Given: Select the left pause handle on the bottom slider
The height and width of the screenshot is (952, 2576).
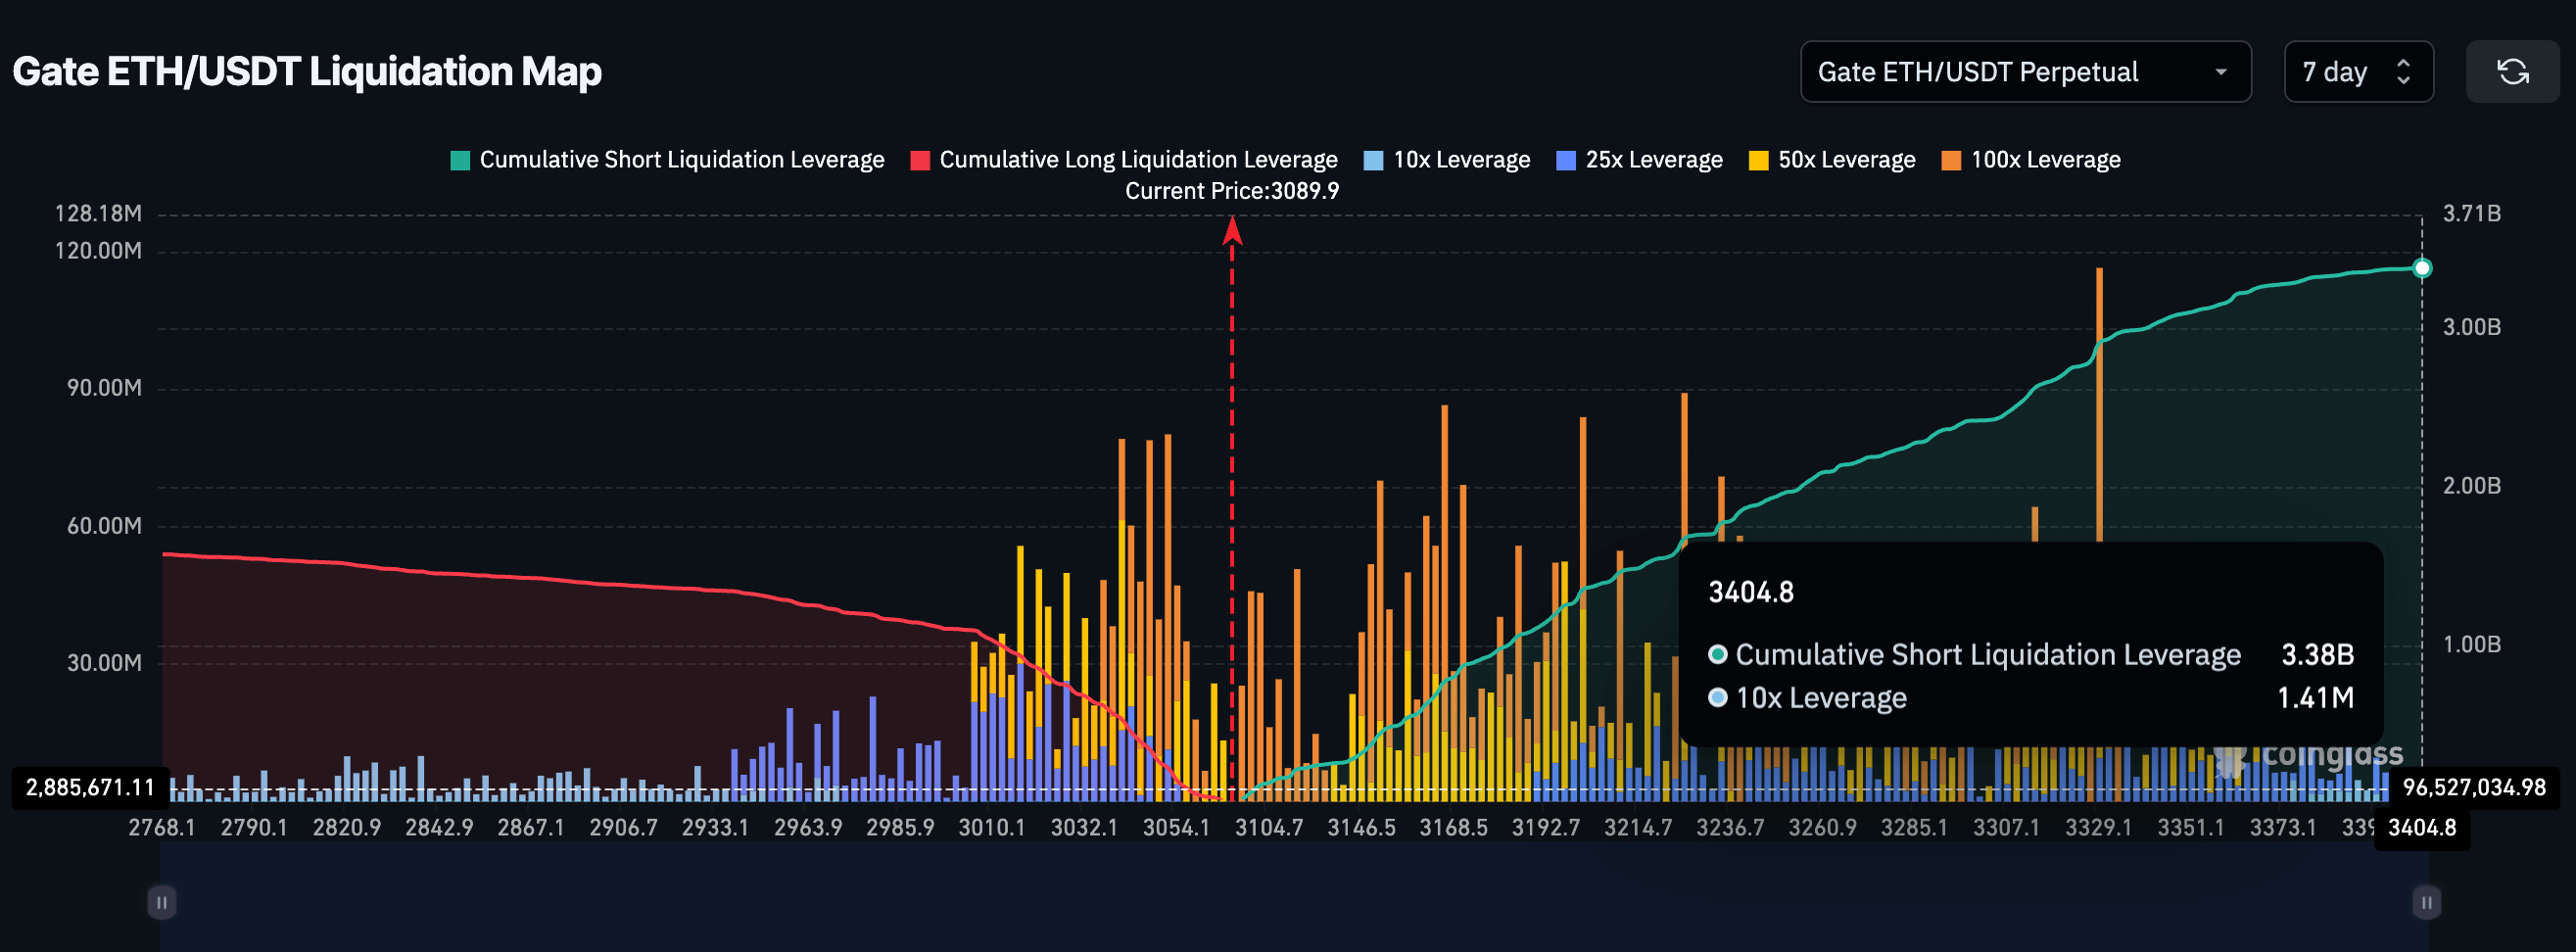Looking at the screenshot, I should tap(160, 901).
